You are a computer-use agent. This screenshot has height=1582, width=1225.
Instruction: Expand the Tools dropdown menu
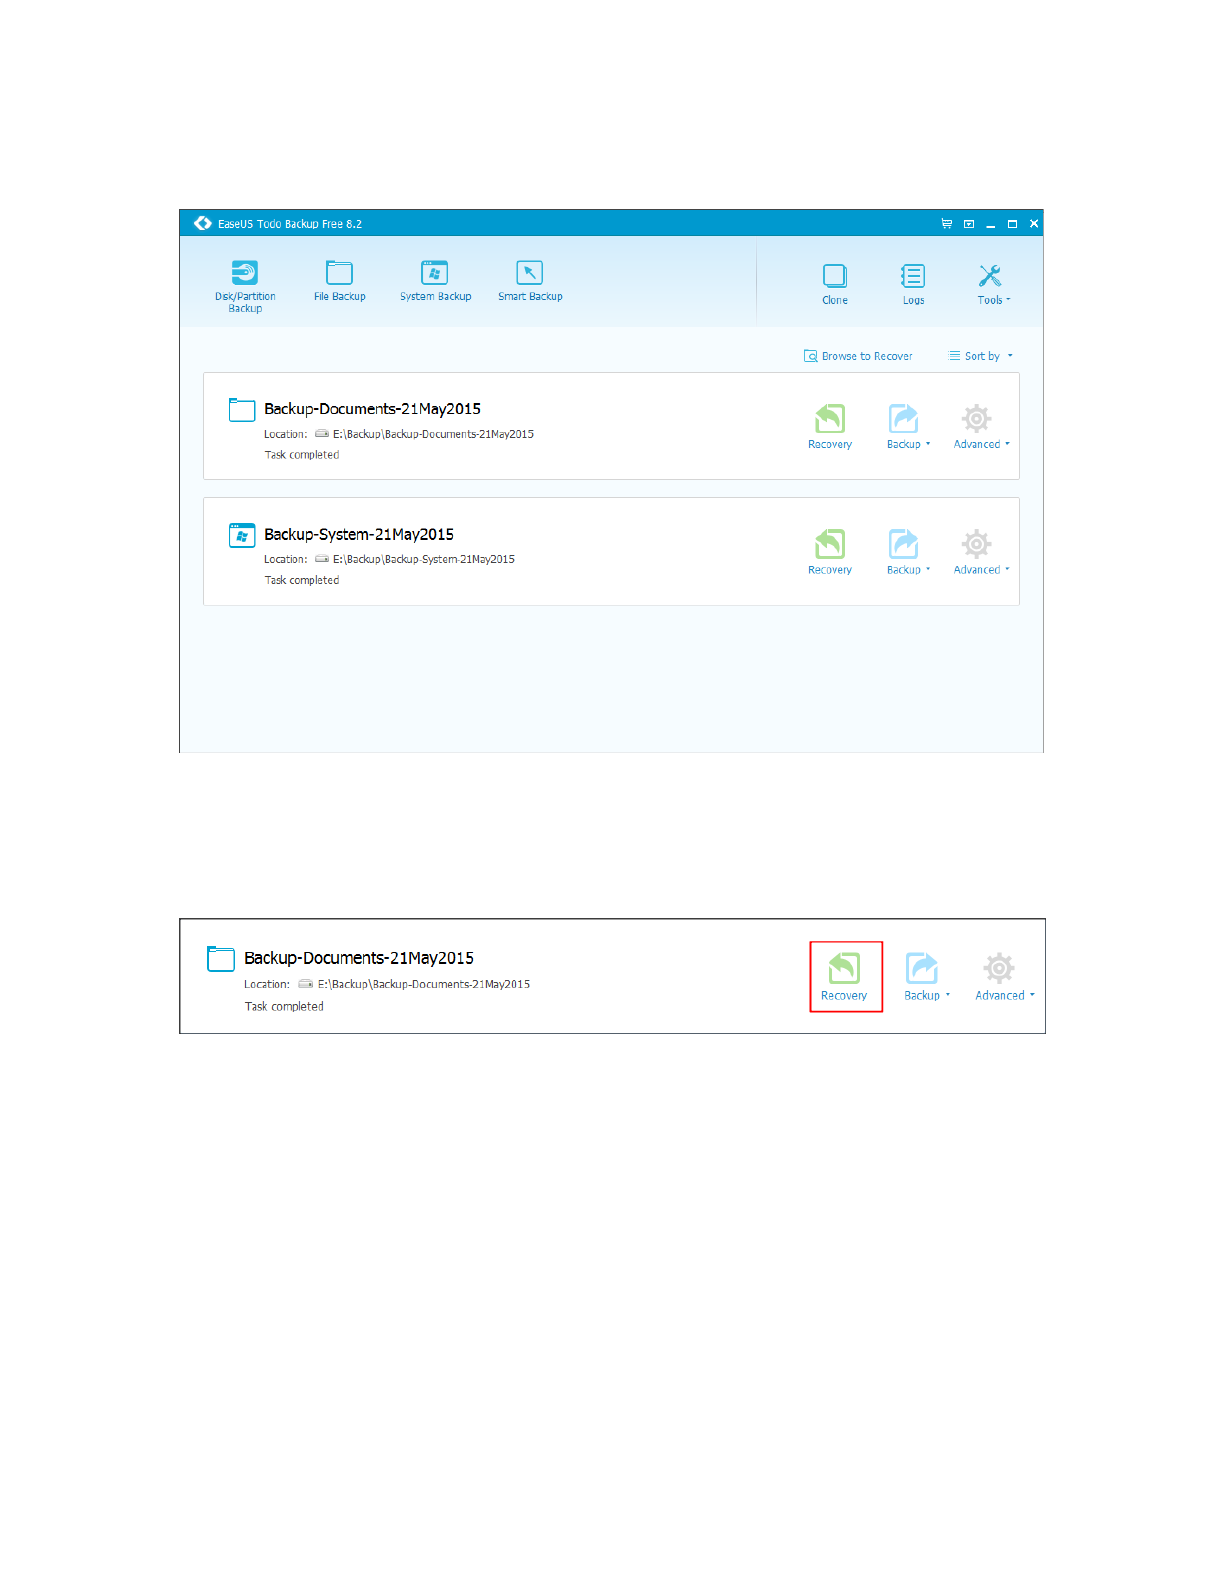click(993, 283)
